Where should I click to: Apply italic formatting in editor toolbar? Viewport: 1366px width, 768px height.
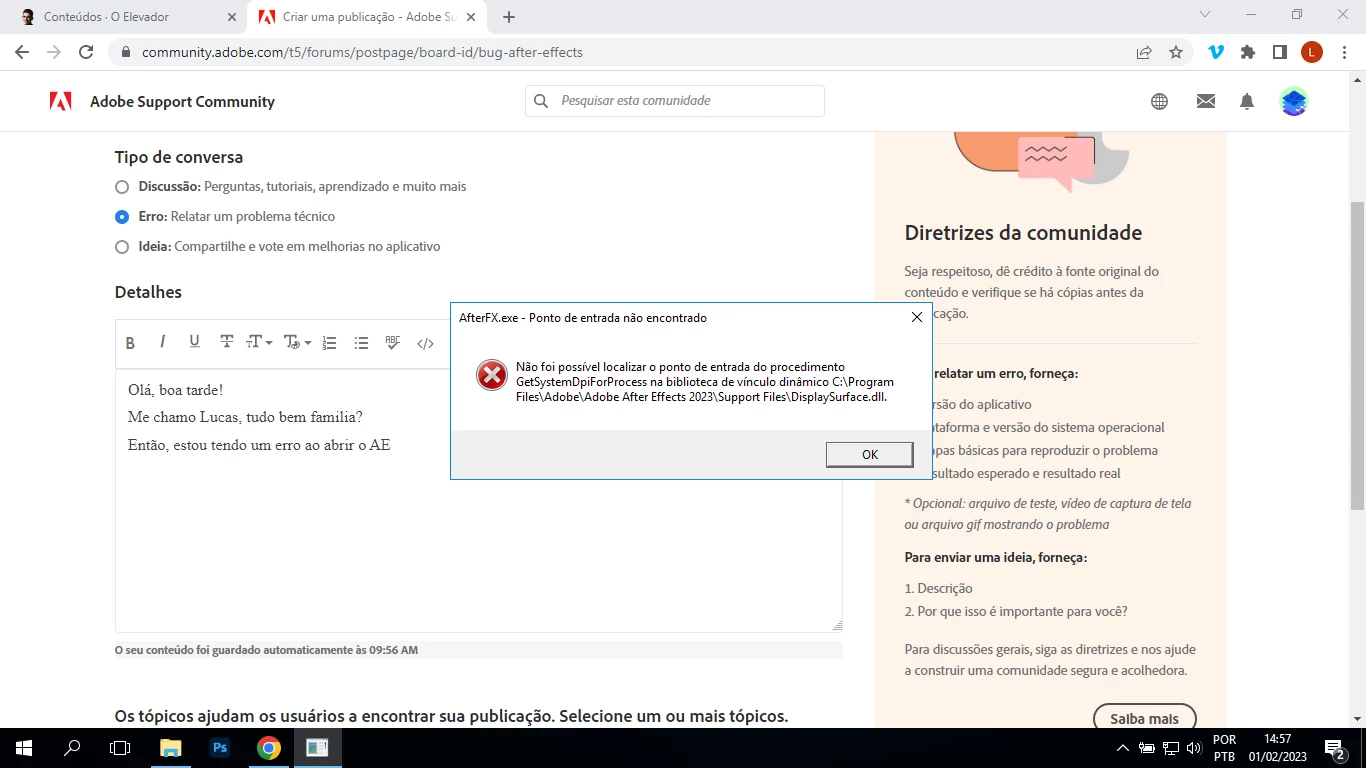pyautogui.click(x=162, y=342)
